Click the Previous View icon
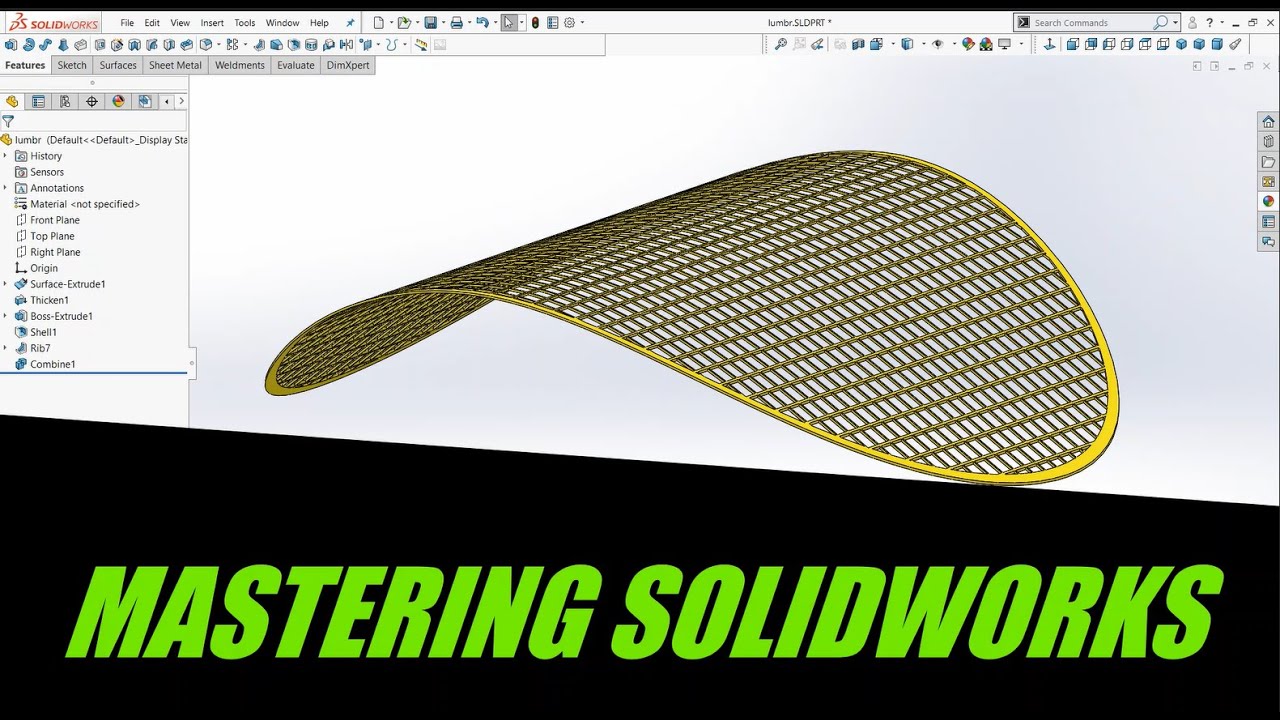1280x720 pixels. click(817, 44)
